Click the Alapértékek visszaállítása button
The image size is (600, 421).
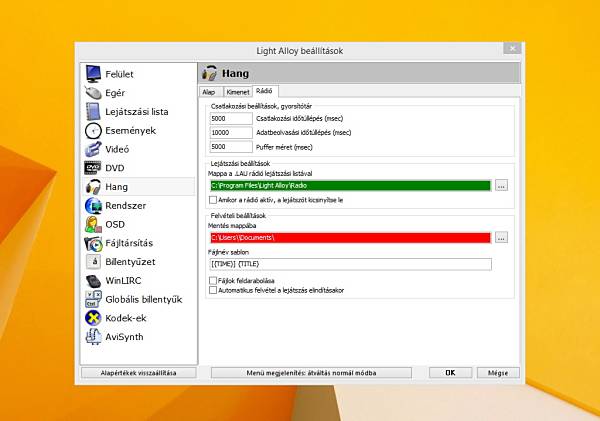[139, 373]
